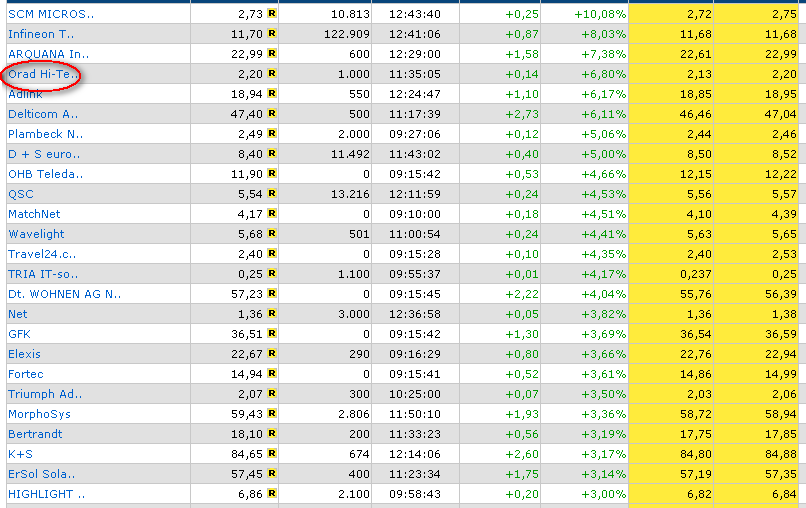Open the Orad Hi-Te.. stock link
Image resolution: width=806 pixels, height=508 pixels.
point(43,74)
